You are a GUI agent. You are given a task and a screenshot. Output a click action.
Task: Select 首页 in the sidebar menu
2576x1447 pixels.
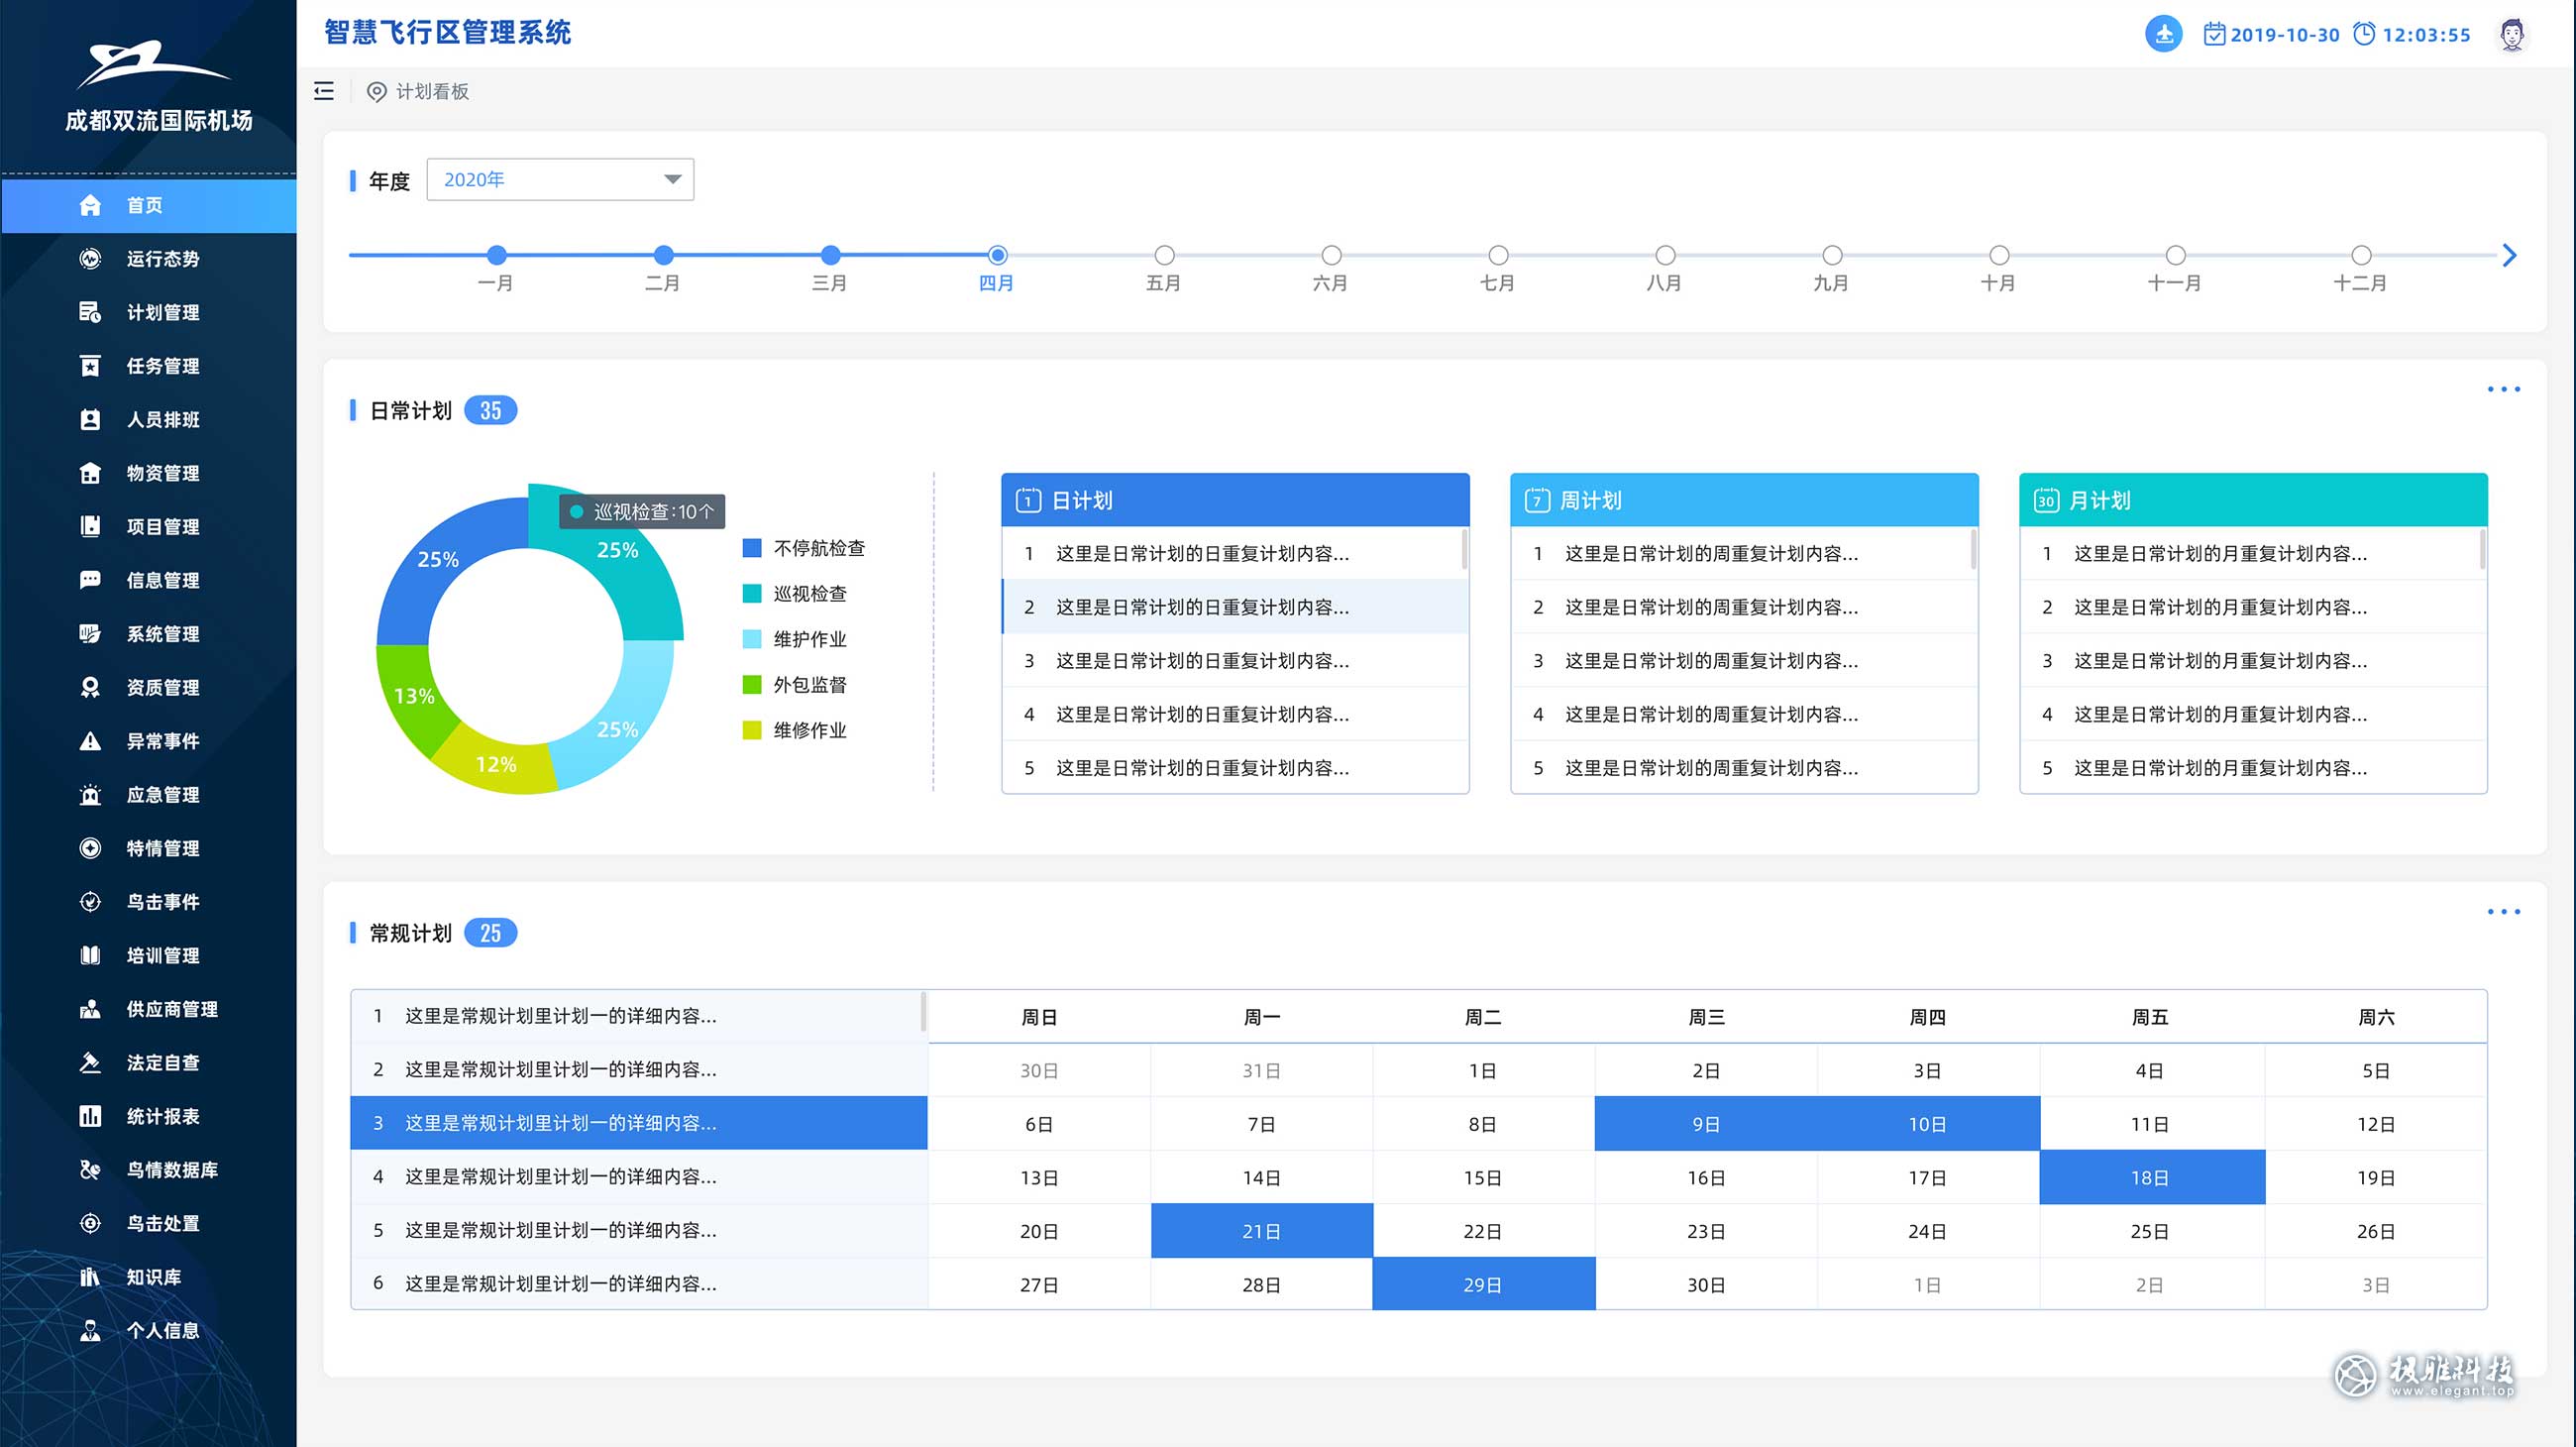[x=145, y=206]
